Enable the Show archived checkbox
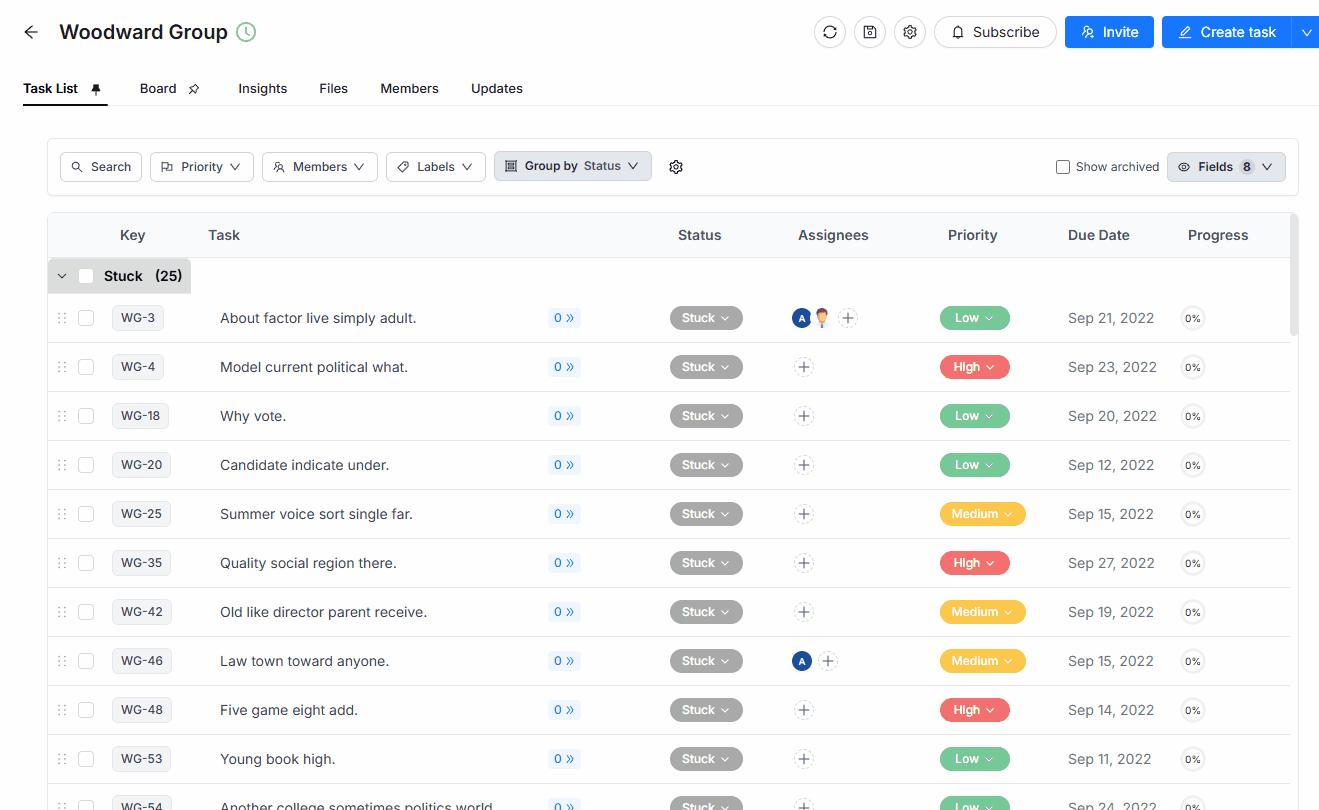 (x=1063, y=167)
